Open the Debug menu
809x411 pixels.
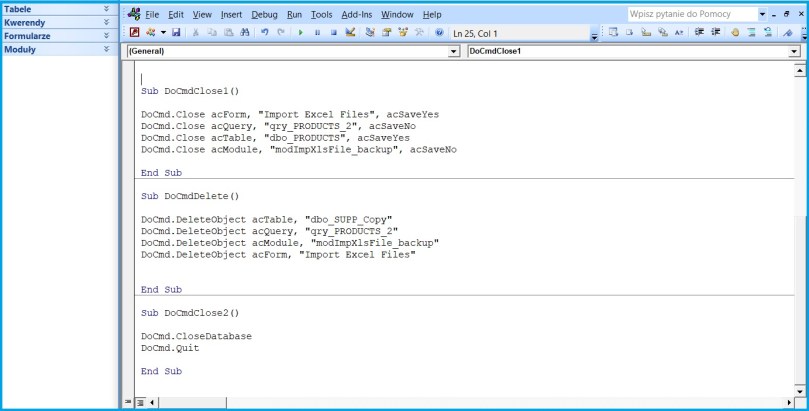point(264,15)
